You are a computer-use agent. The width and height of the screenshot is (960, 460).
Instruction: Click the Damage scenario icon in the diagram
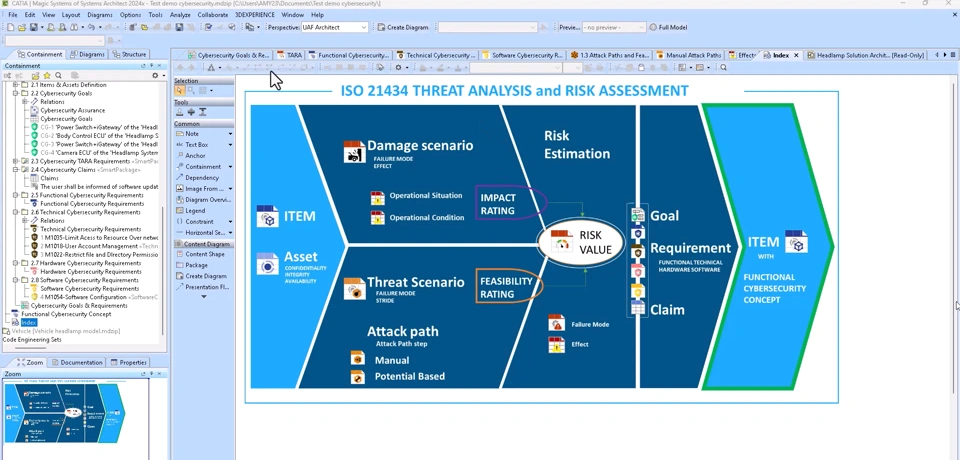[354, 152]
